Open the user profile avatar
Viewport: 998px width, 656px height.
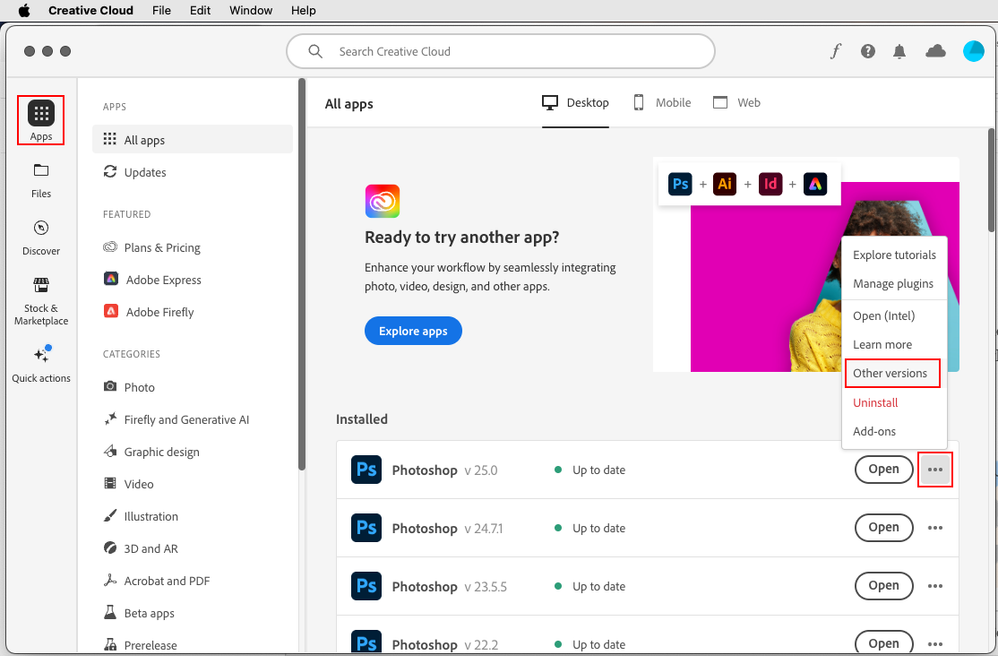click(973, 51)
